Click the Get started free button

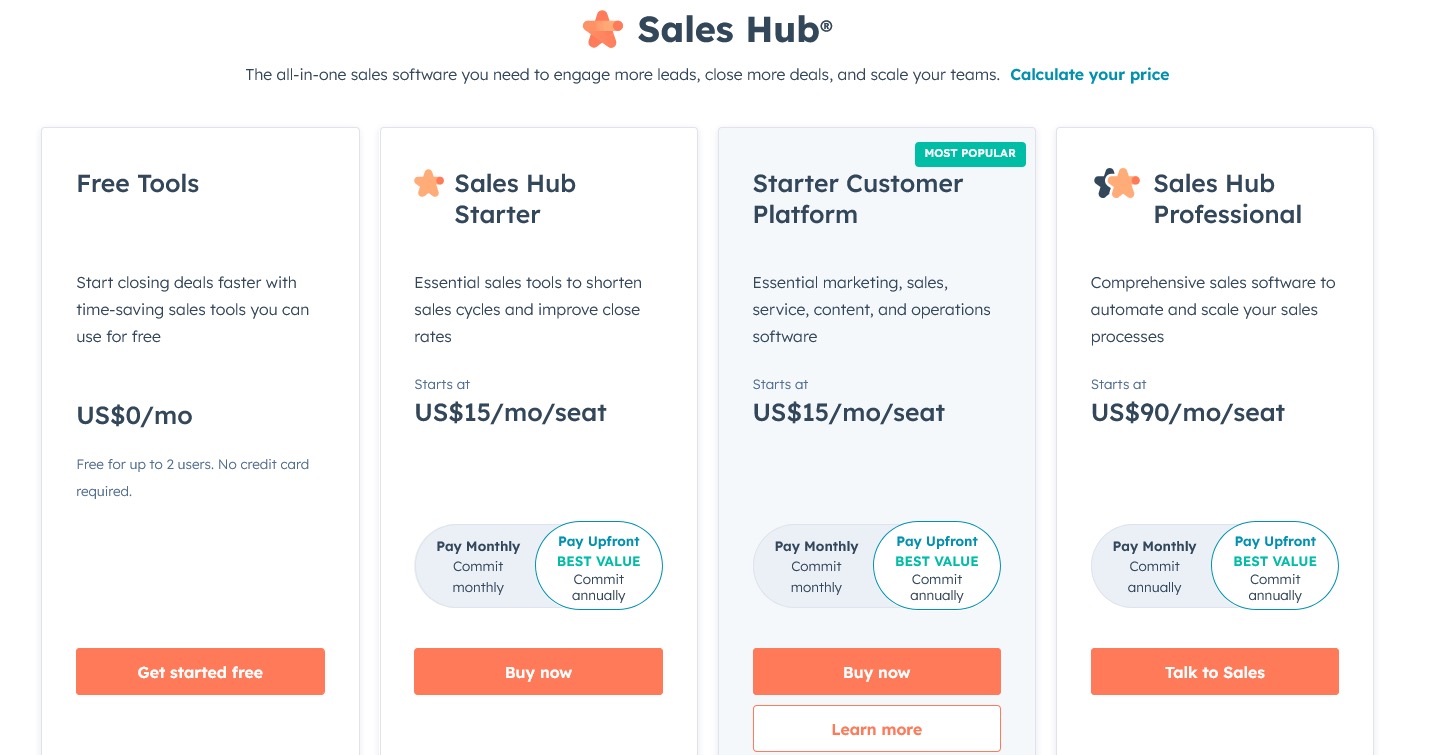[200, 671]
